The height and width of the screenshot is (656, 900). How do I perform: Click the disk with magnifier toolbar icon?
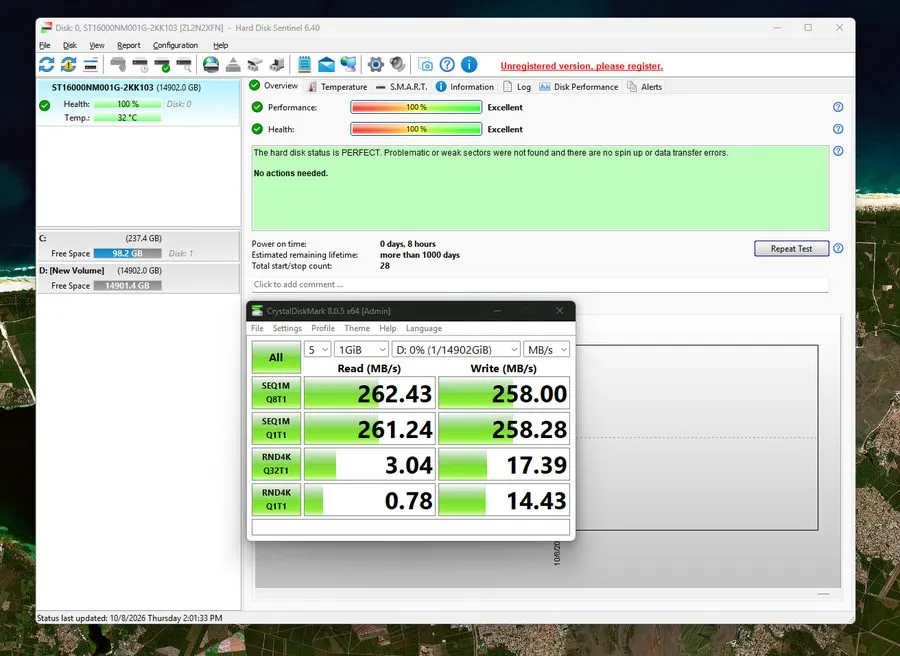click(184, 64)
